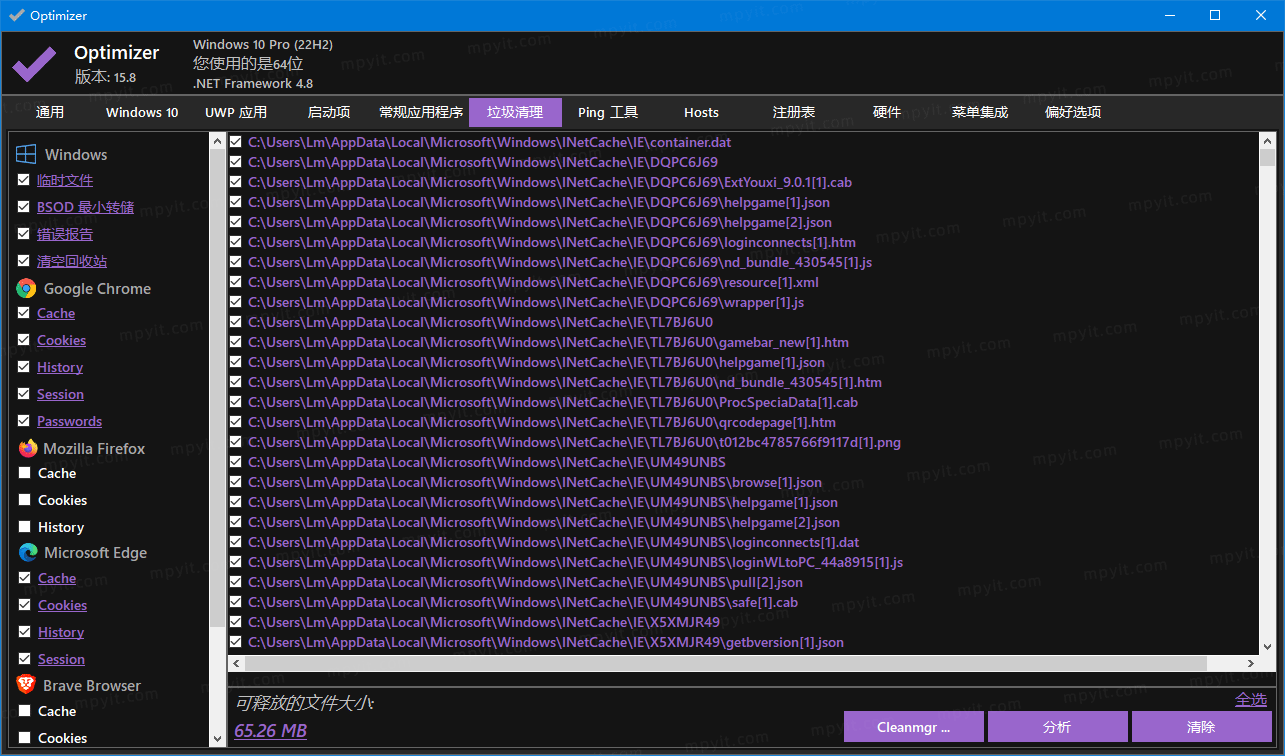This screenshot has width=1285, height=756.
Task: Click the Cleanmgr ... button
Action: [914, 727]
